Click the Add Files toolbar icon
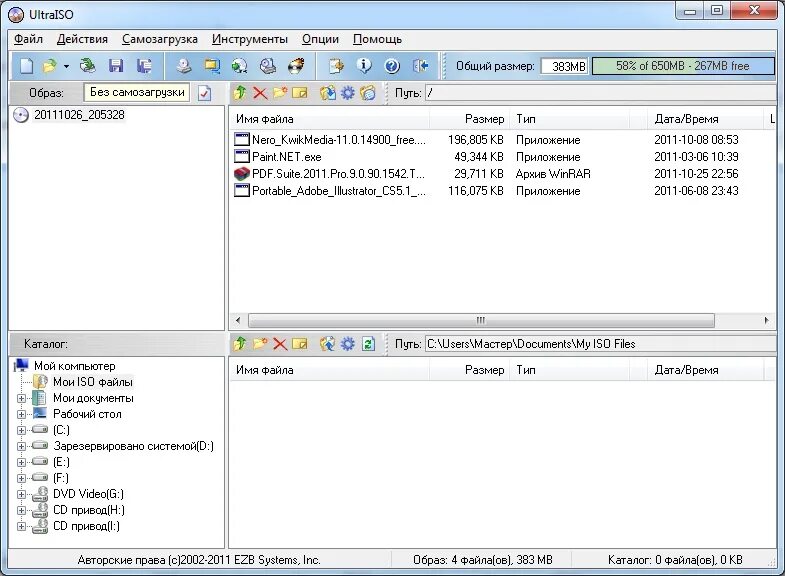 coord(336,66)
